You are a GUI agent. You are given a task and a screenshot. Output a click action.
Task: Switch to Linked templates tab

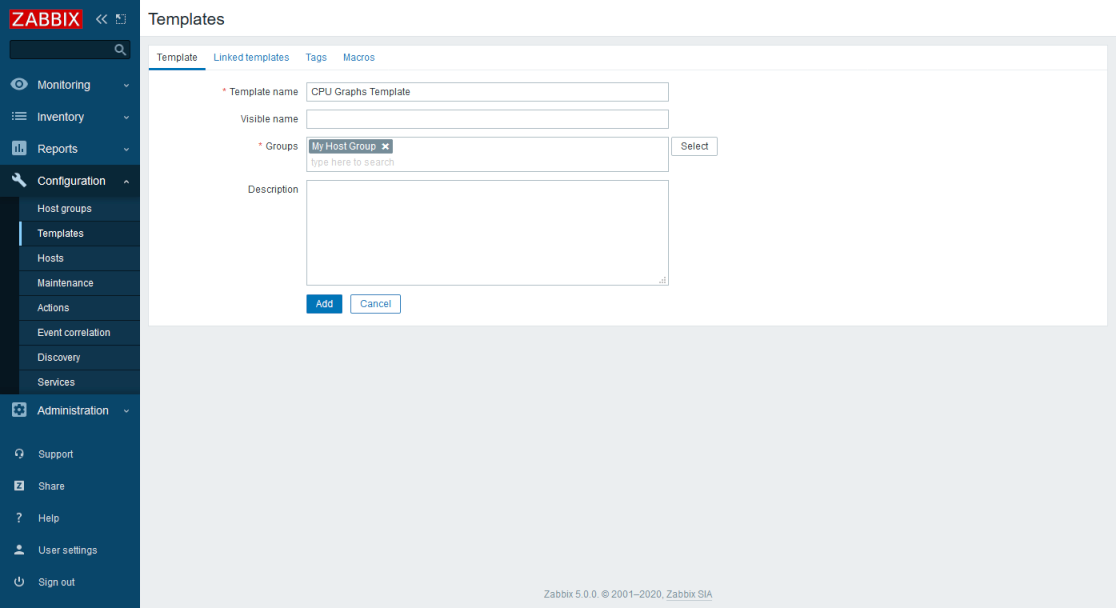[x=251, y=58]
